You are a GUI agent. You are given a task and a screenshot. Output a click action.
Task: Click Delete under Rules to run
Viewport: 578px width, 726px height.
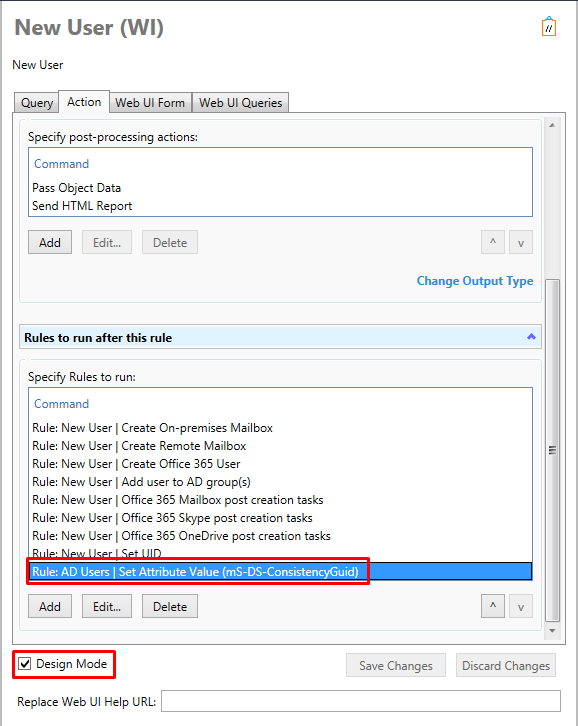coord(170,606)
